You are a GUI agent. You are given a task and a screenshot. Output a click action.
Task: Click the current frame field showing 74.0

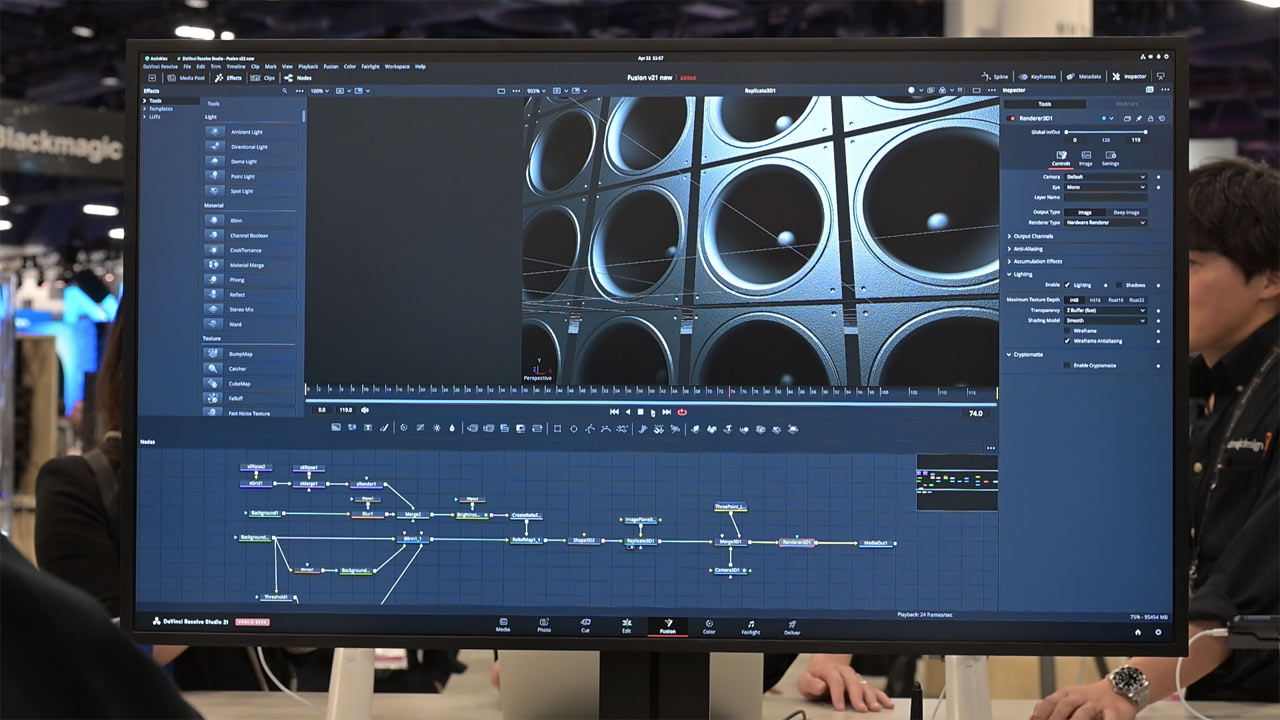tap(976, 413)
